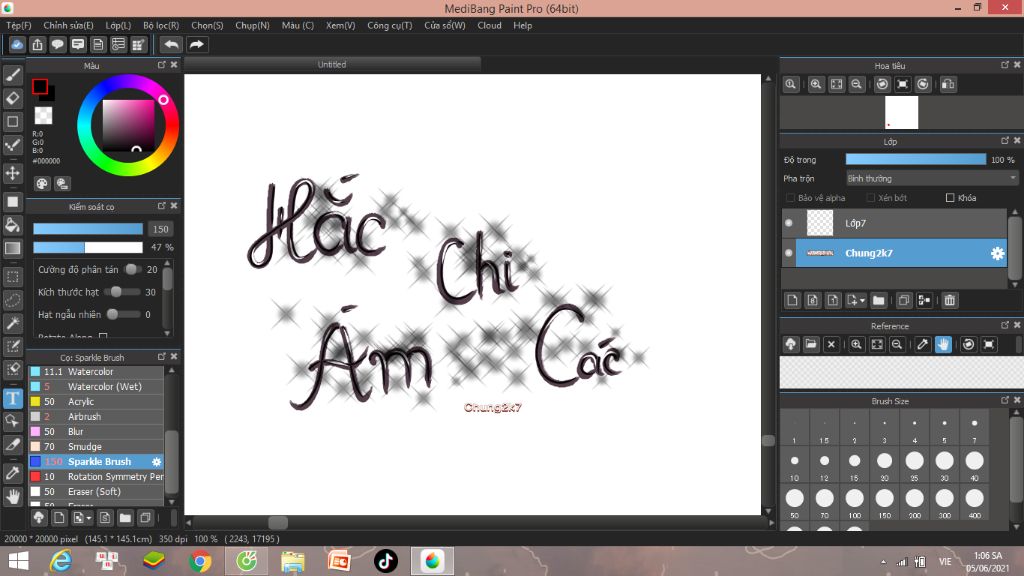Click the canvas horizontal scrollbar thumb

click(278, 522)
